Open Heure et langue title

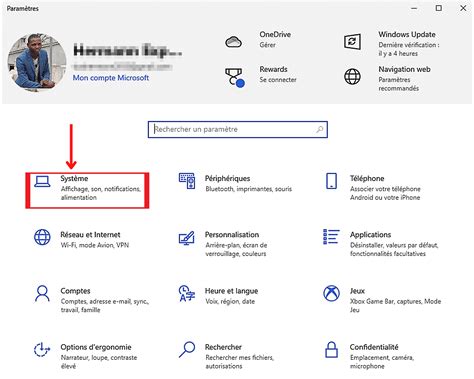coord(232,291)
